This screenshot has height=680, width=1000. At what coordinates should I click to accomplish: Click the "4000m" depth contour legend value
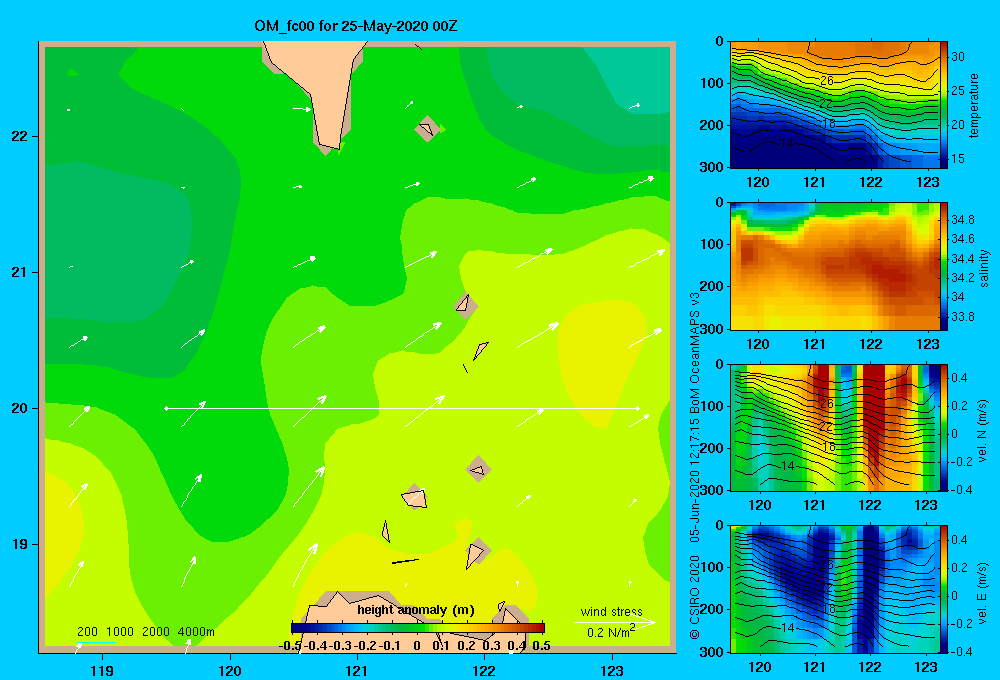tap(196, 632)
